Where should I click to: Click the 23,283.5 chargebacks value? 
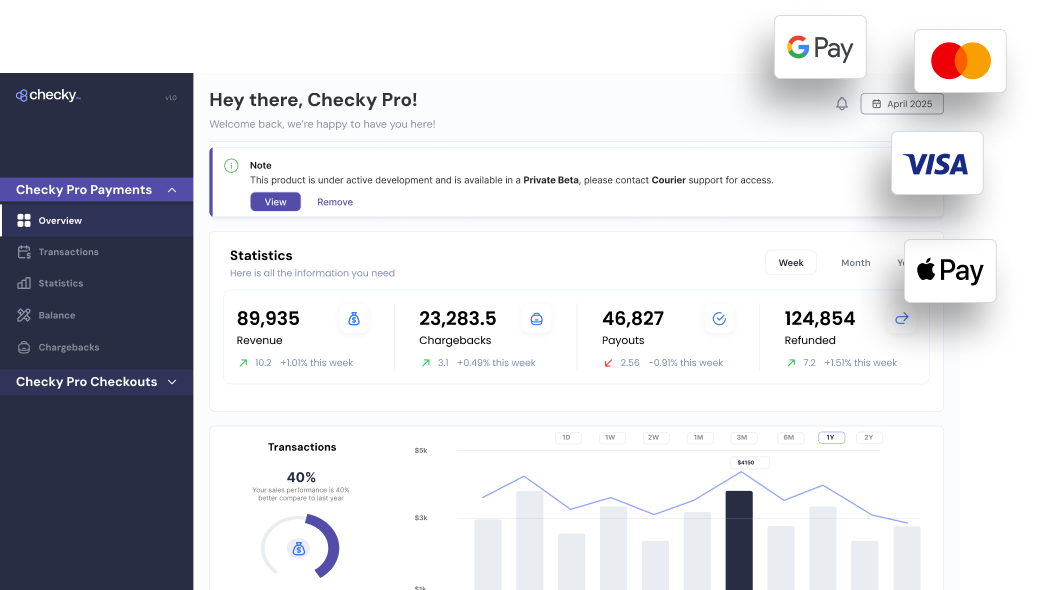pos(458,319)
